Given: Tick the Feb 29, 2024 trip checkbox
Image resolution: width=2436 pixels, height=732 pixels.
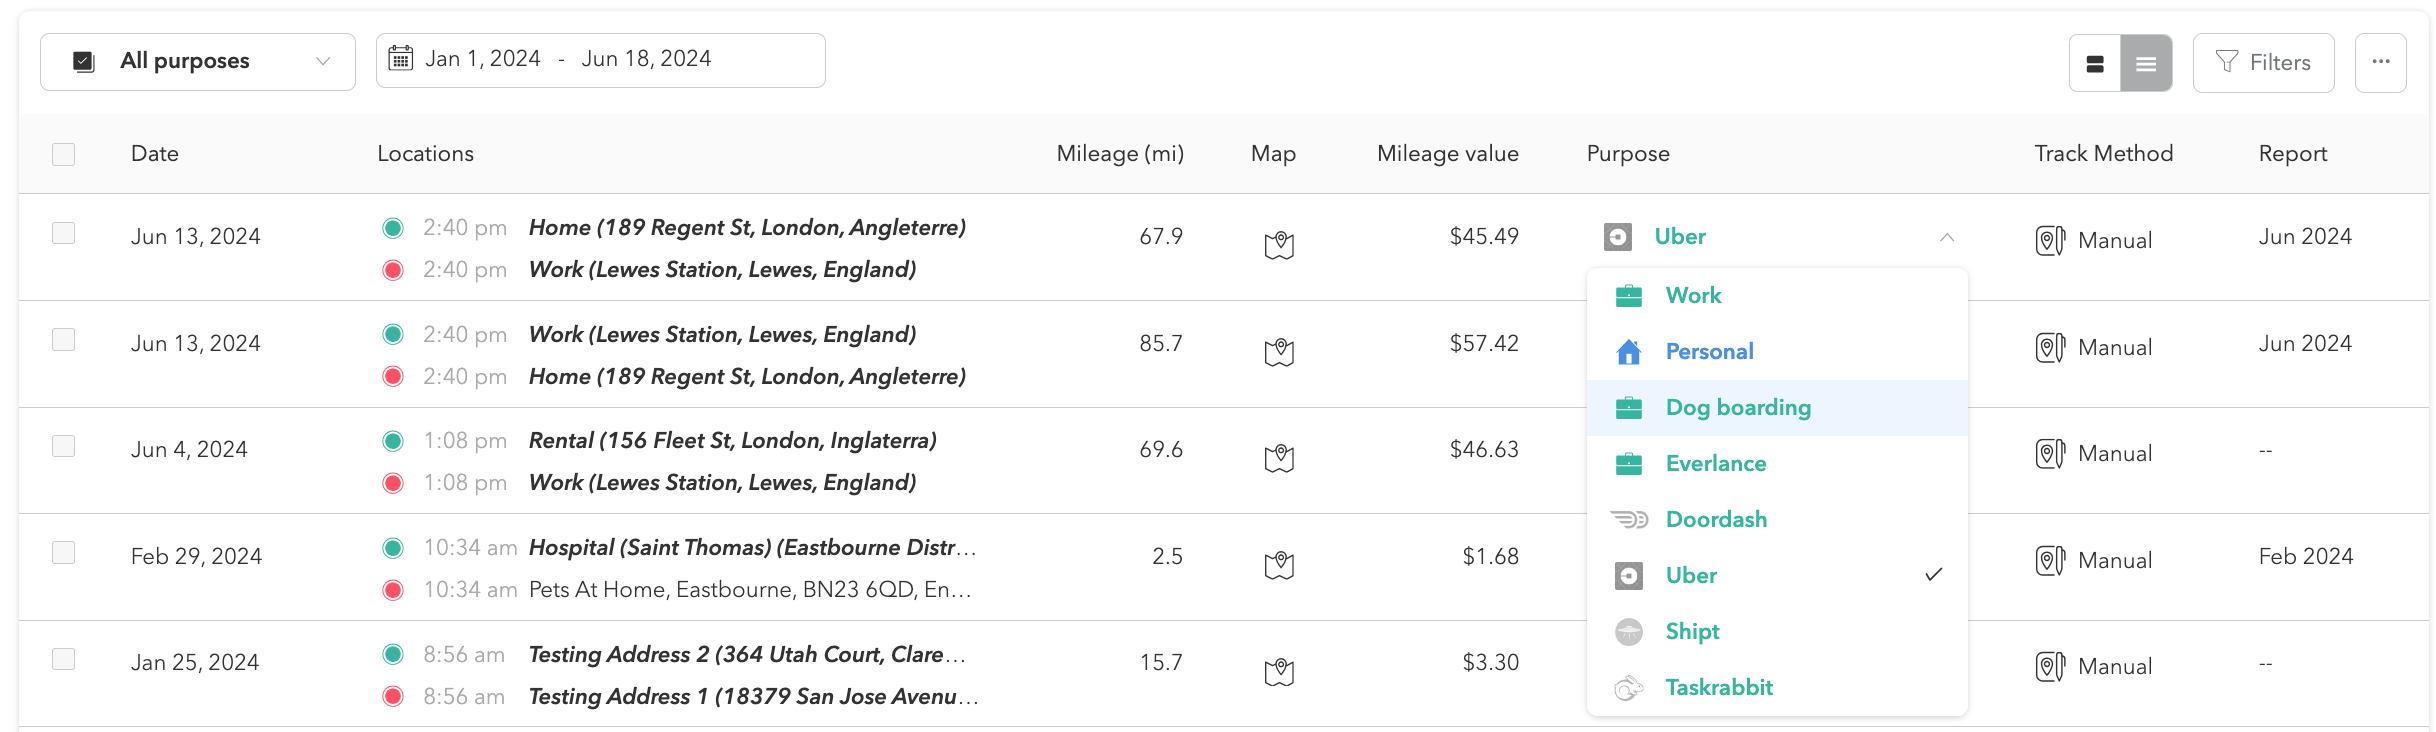Looking at the screenshot, I should [63, 553].
